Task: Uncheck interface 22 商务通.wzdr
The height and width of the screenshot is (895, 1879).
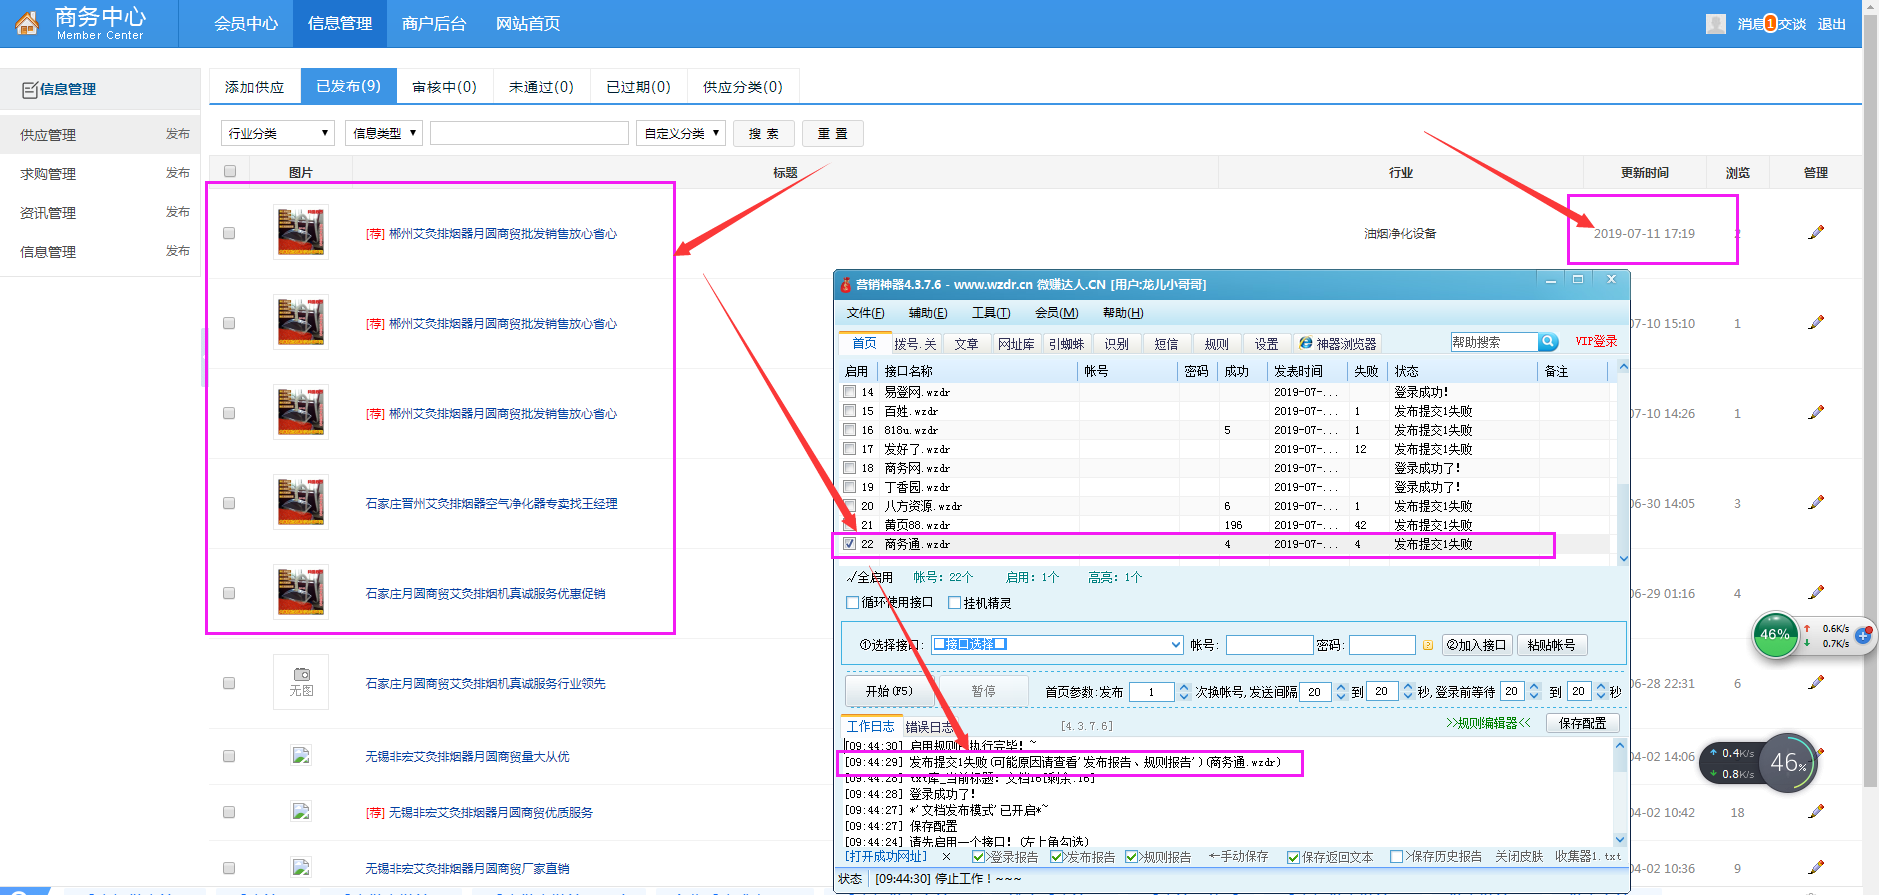Action: click(849, 544)
